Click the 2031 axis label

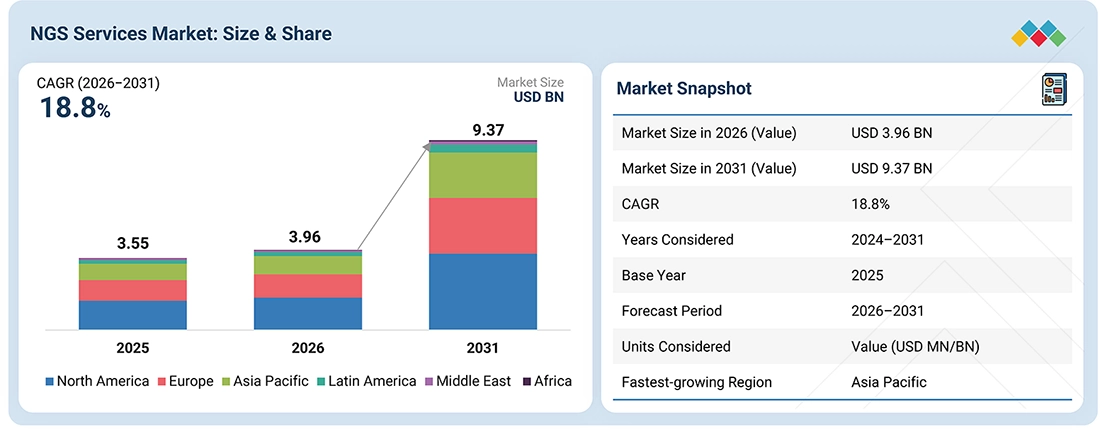483,348
